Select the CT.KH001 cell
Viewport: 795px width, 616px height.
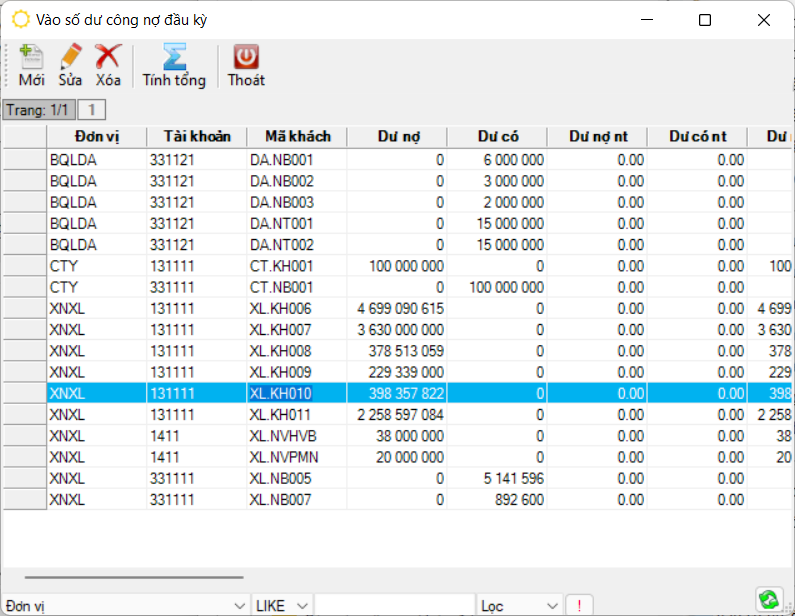(x=297, y=267)
